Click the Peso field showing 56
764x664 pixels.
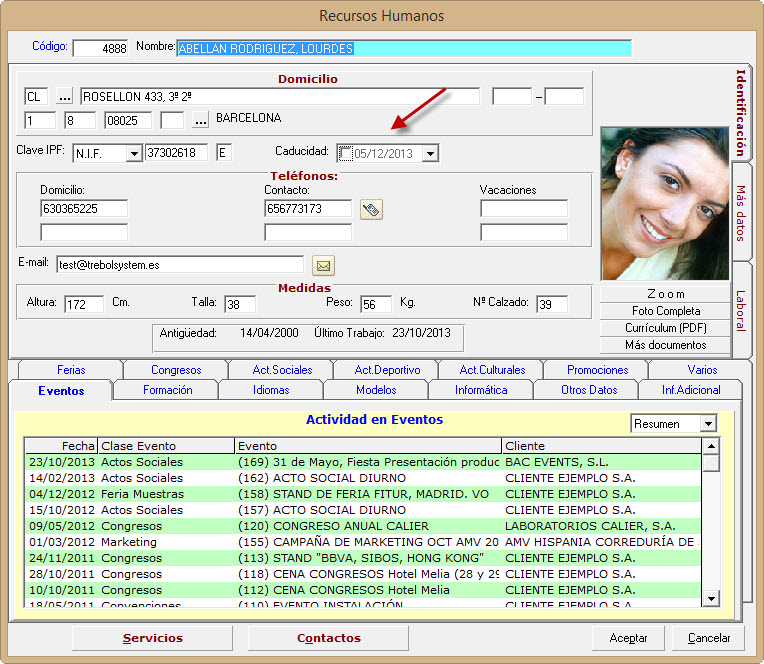[x=376, y=304]
